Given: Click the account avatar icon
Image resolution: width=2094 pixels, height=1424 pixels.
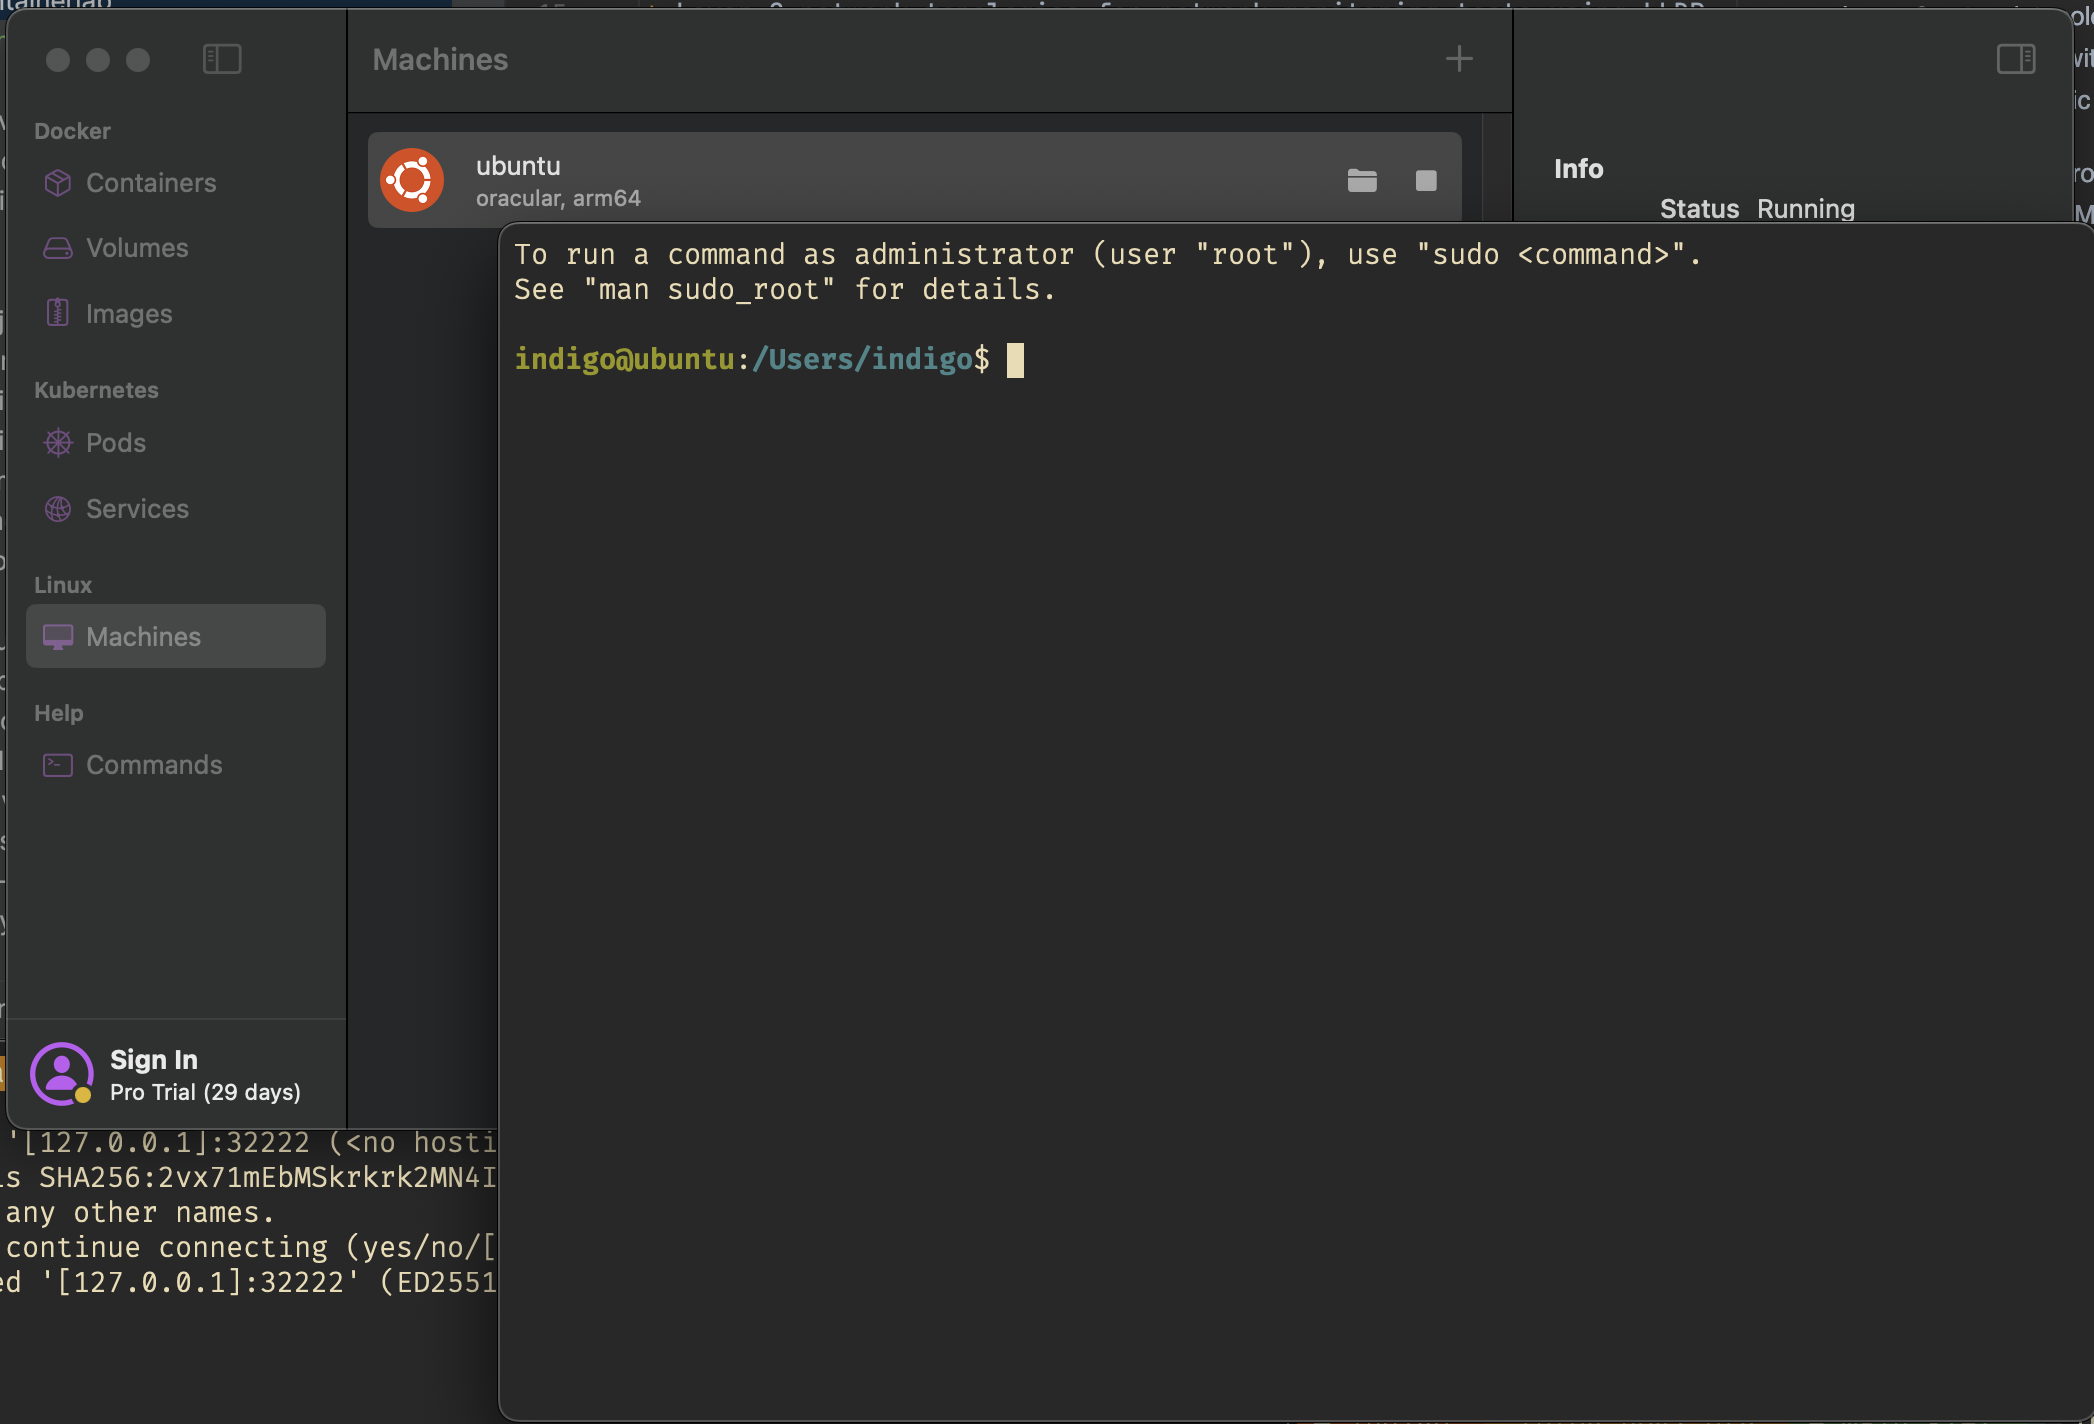Looking at the screenshot, I should coord(61,1074).
